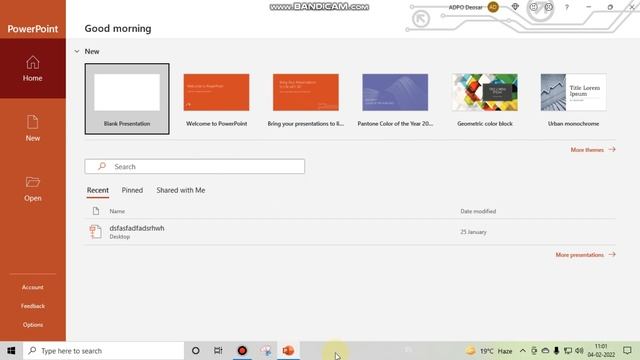
Task: Switch to the Shared with Me tab
Action: click(181, 190)
